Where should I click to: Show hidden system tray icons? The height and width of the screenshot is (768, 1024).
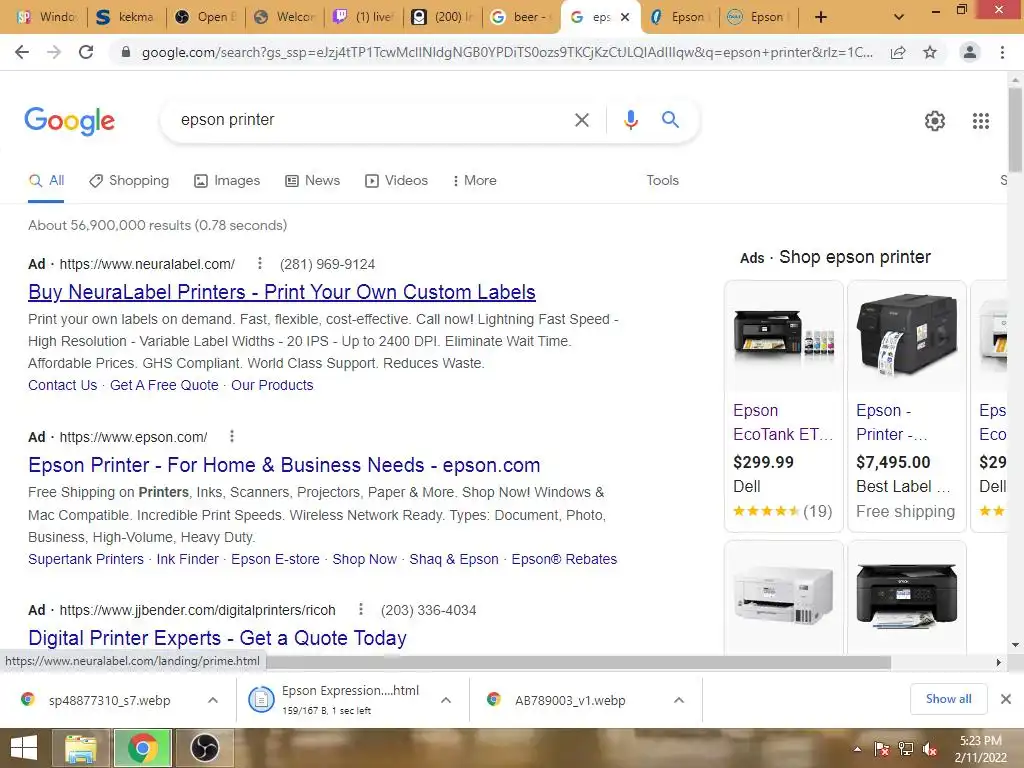click(857, 749)
